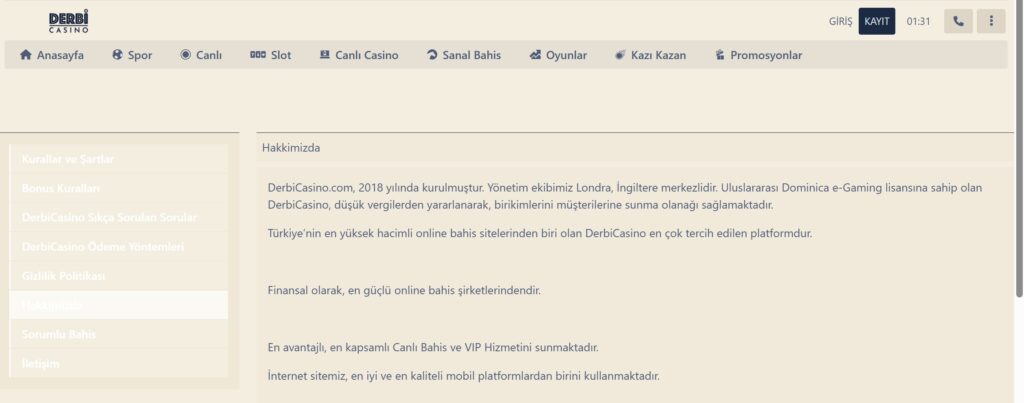Open DerbiCasino Ödeme Yöntemleri

click(x=119, y=247)
